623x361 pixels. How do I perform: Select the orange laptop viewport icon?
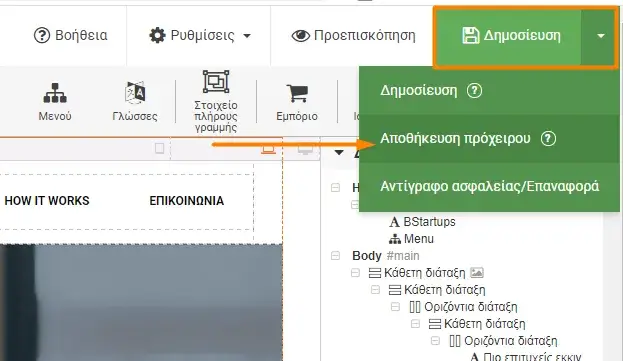pyautogui.click(x=269, y=149)
